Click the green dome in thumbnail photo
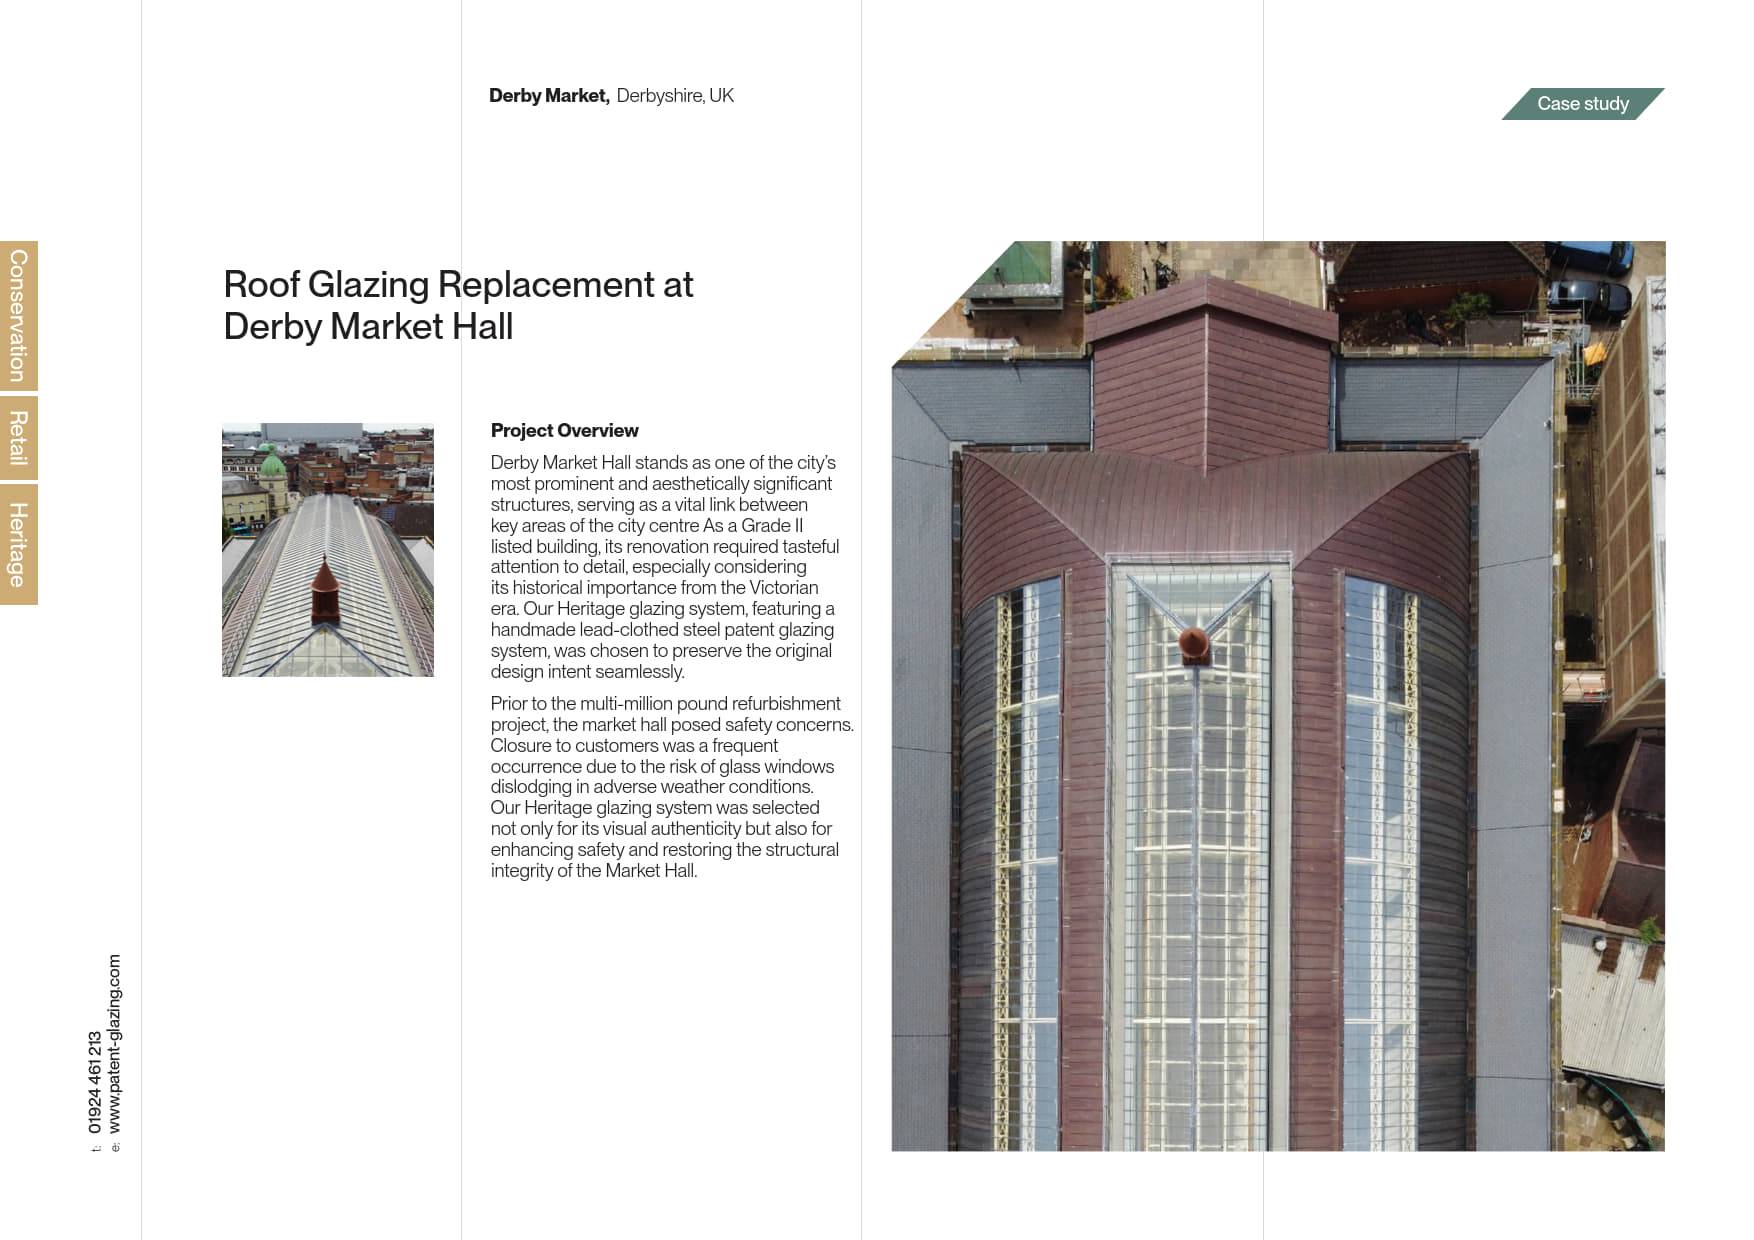1754x1240 pixels. 272,465
